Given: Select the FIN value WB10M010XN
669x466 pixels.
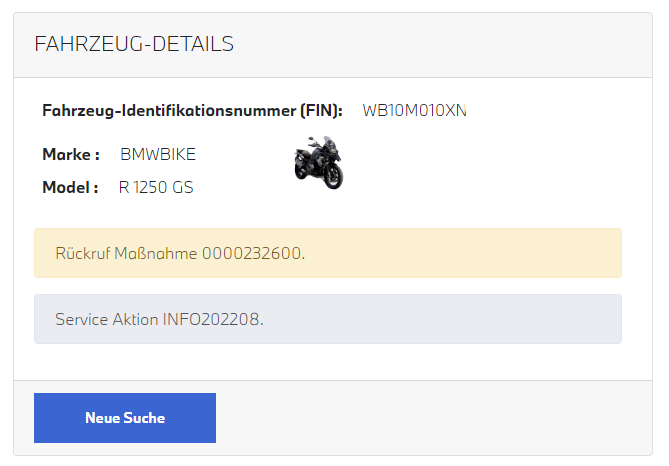Looking at the screenshot, I should click(414, 110).
